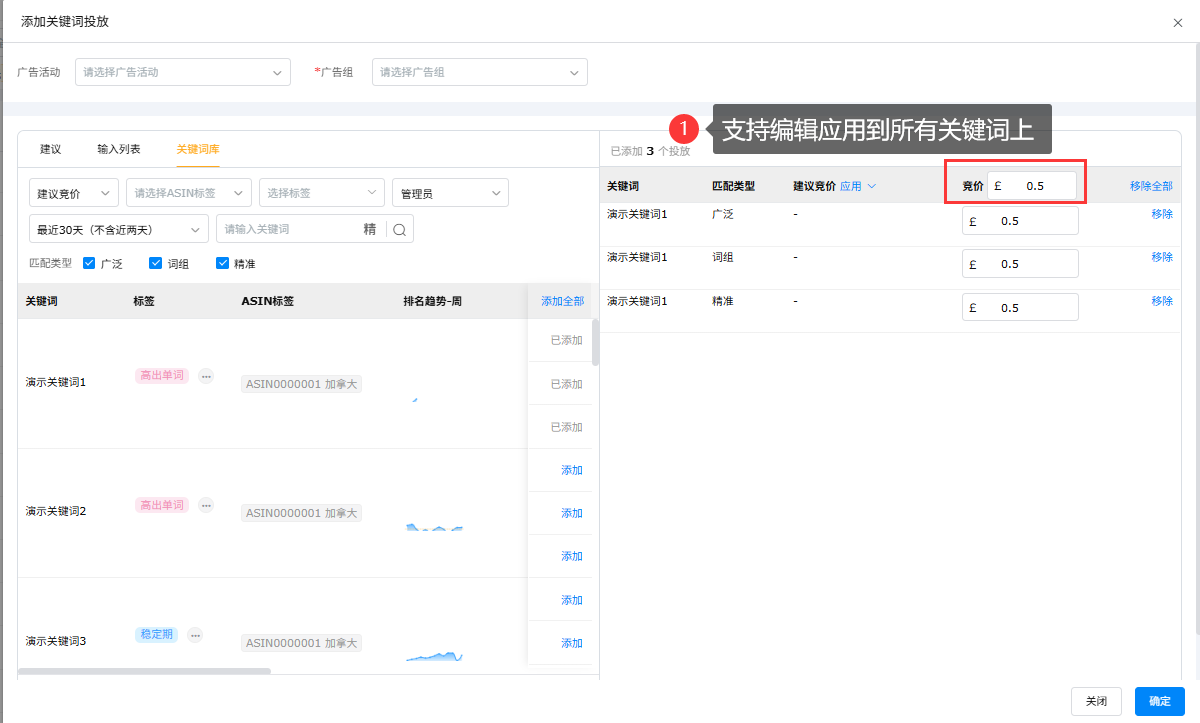Click the ellipsis icon beside 演示关键词2 tag
The image size is (1200, 723).
pyautogui.click(x=206, y=505)
